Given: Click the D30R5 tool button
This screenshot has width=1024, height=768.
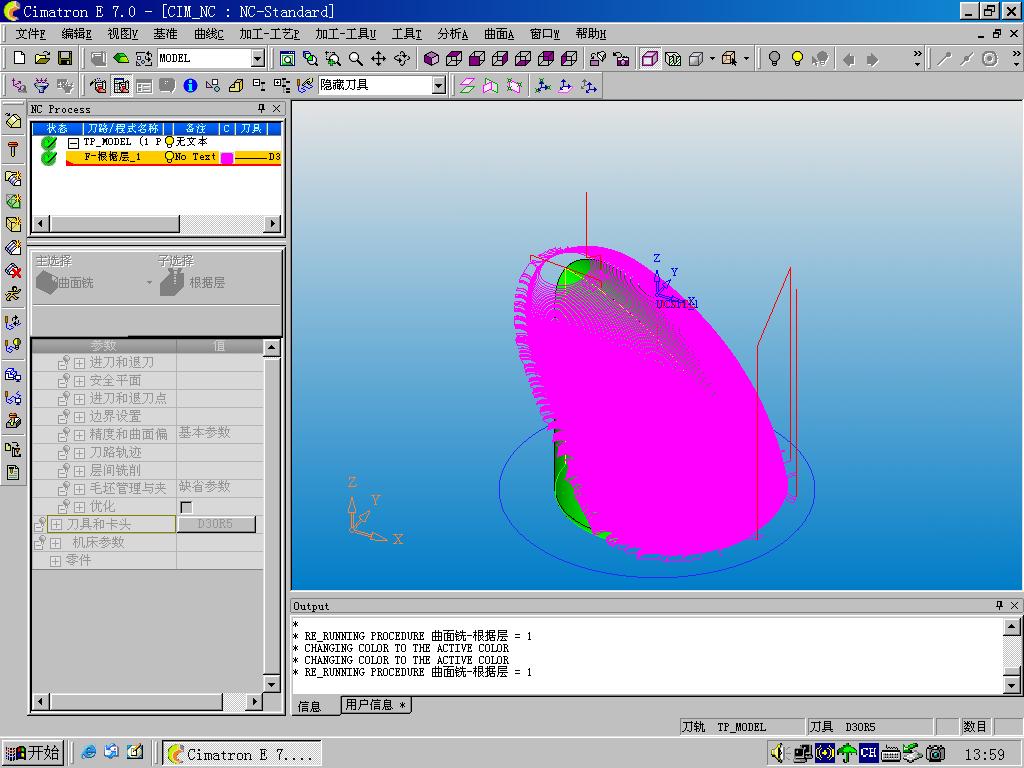Looking at the screenshot, I should coord(216,524).
